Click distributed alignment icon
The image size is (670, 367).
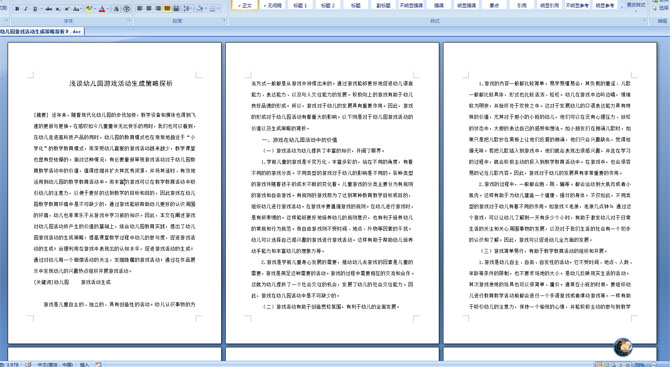pyautogui.click(x=176, y=8)
